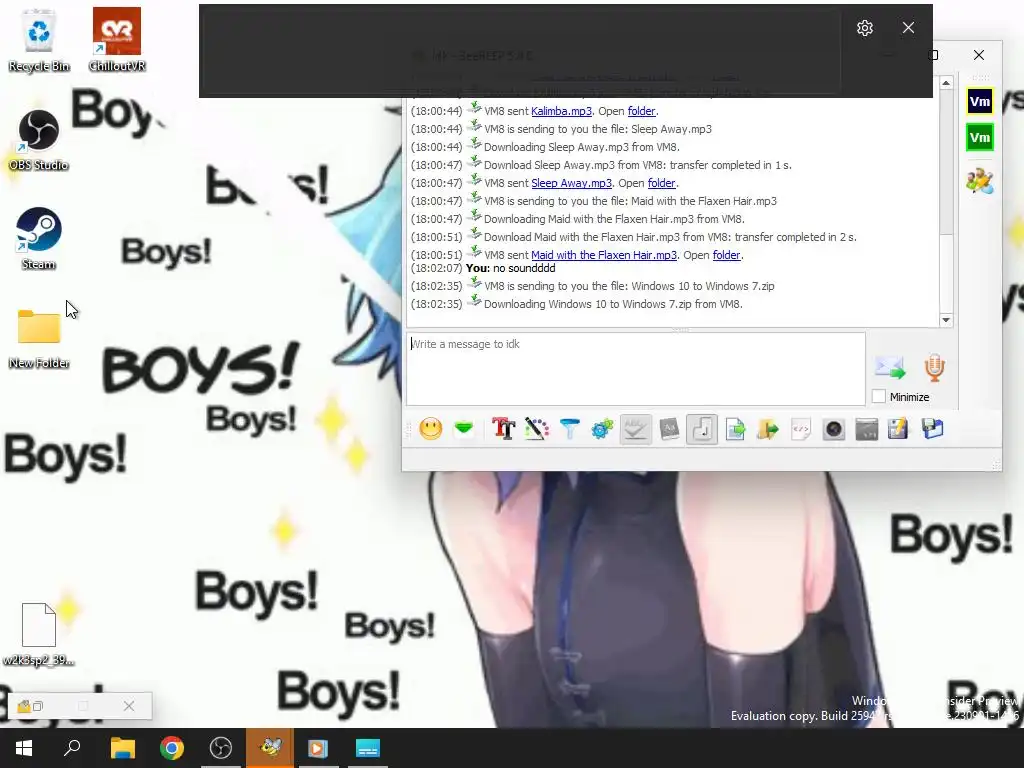This screenshot has width=1024, height=768.
Task: Toggle the word completer dictionary icon
Action: pyautogui.click(x=669, y=429)
